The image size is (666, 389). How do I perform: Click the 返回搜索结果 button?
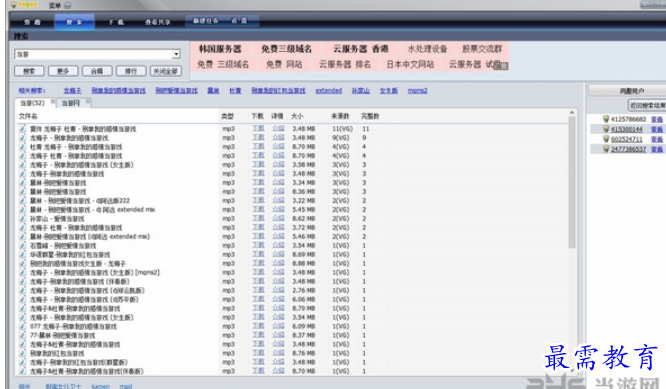[647, 105]
